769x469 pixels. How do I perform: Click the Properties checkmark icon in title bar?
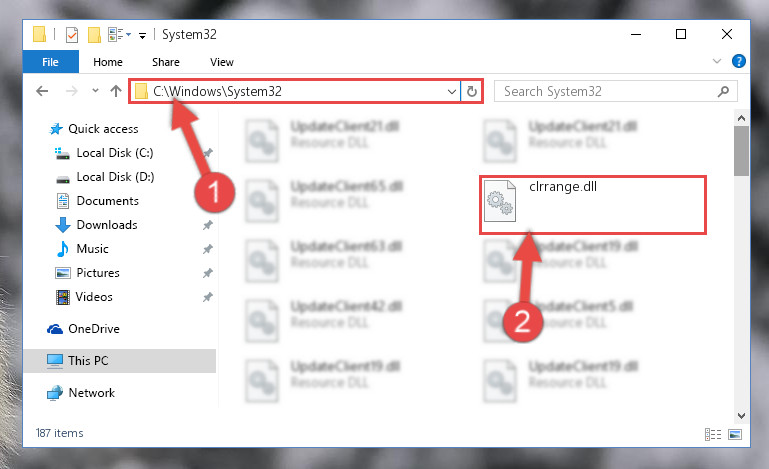72,35
